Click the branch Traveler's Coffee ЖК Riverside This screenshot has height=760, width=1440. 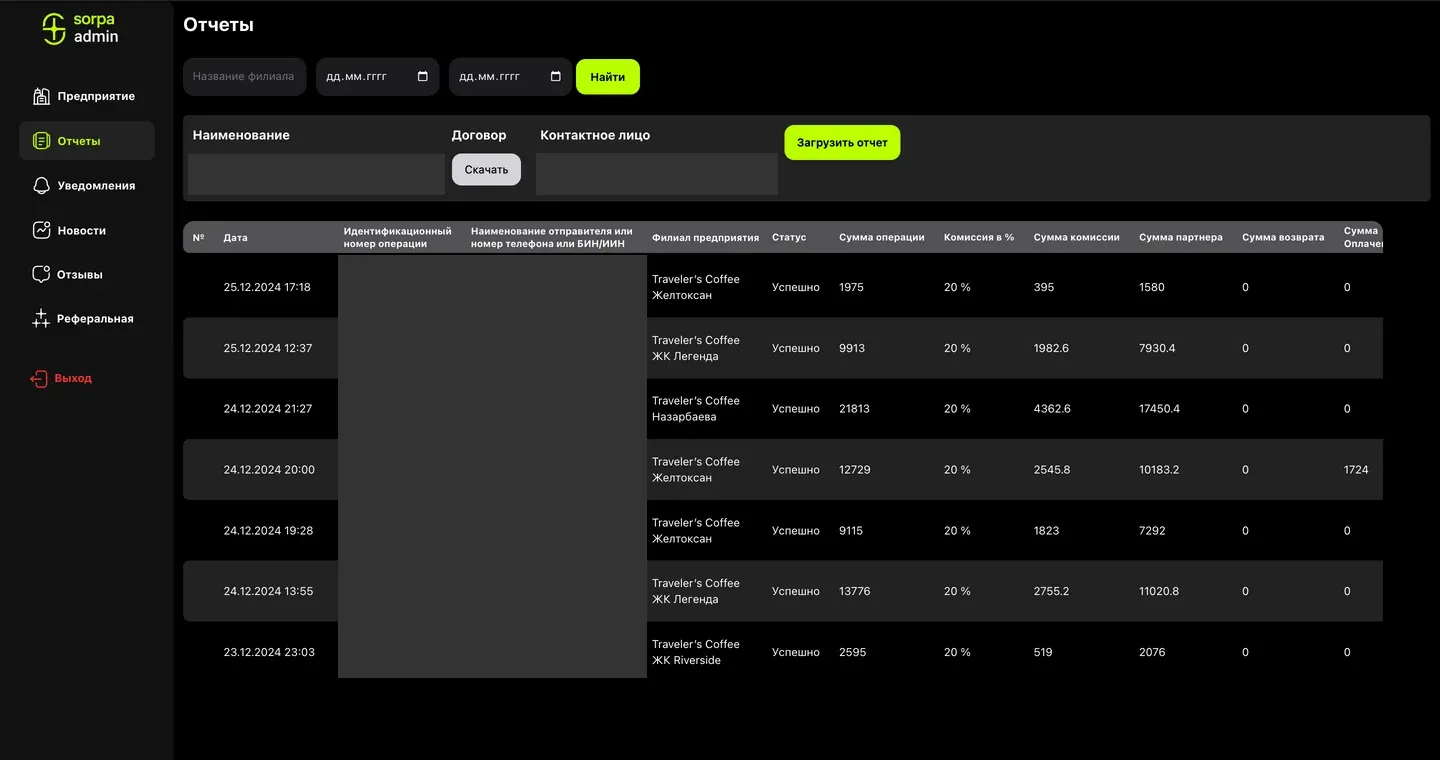click(x=696, y=652)
